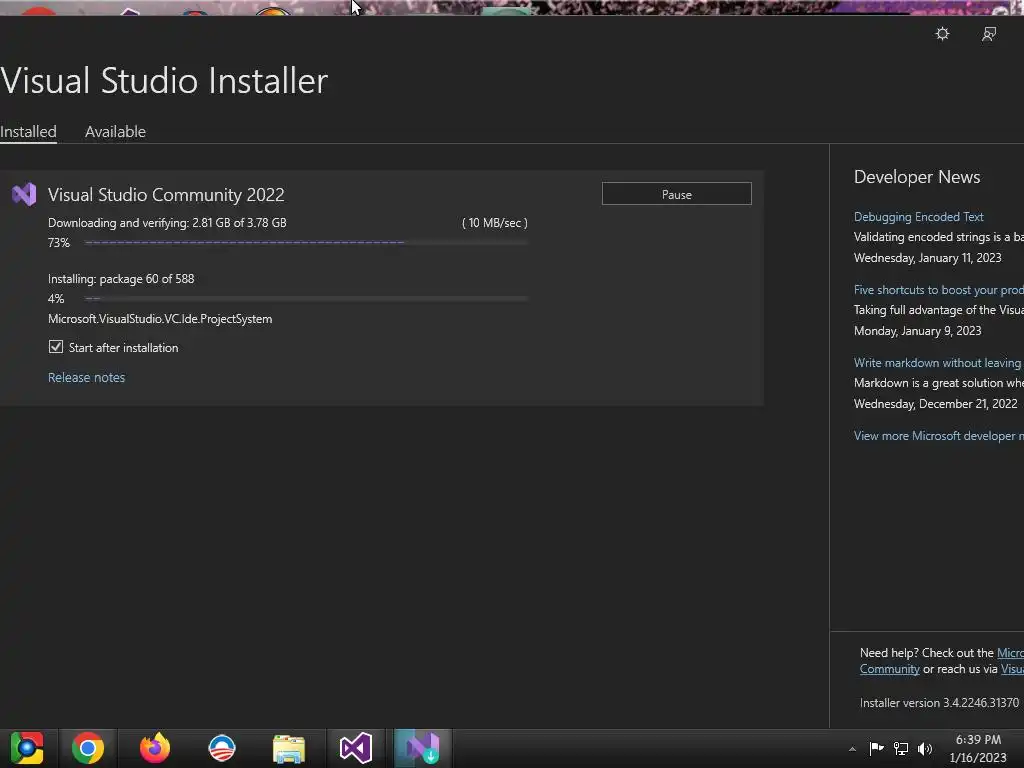
Task: Open the Debugging Encoded Text article
Action: (x=918, y=217)
